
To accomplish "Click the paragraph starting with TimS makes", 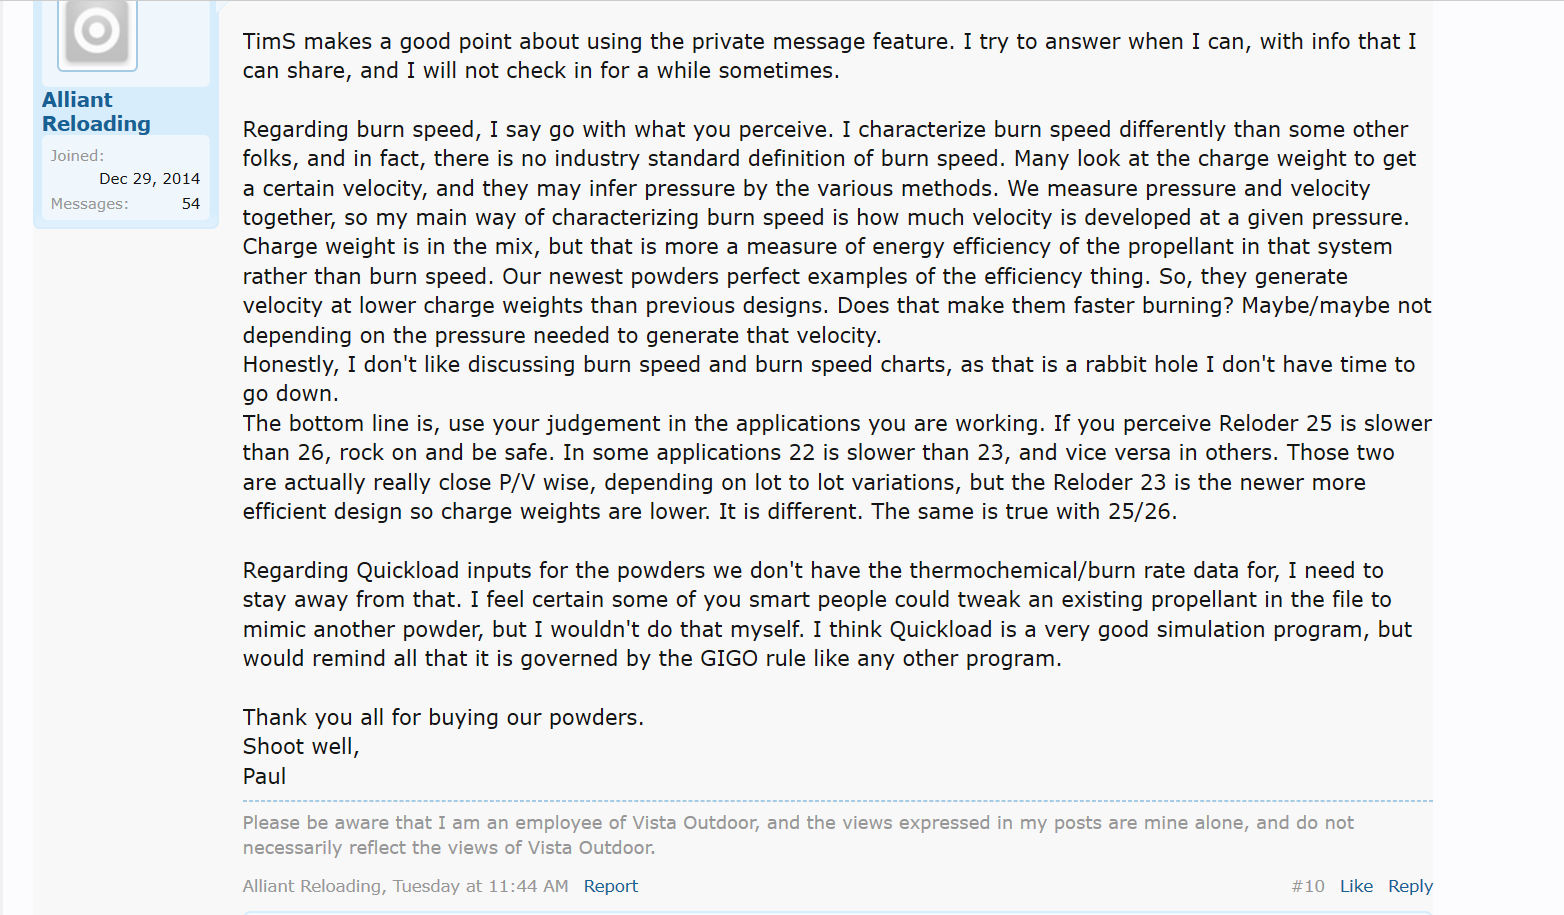I will 828,56.
